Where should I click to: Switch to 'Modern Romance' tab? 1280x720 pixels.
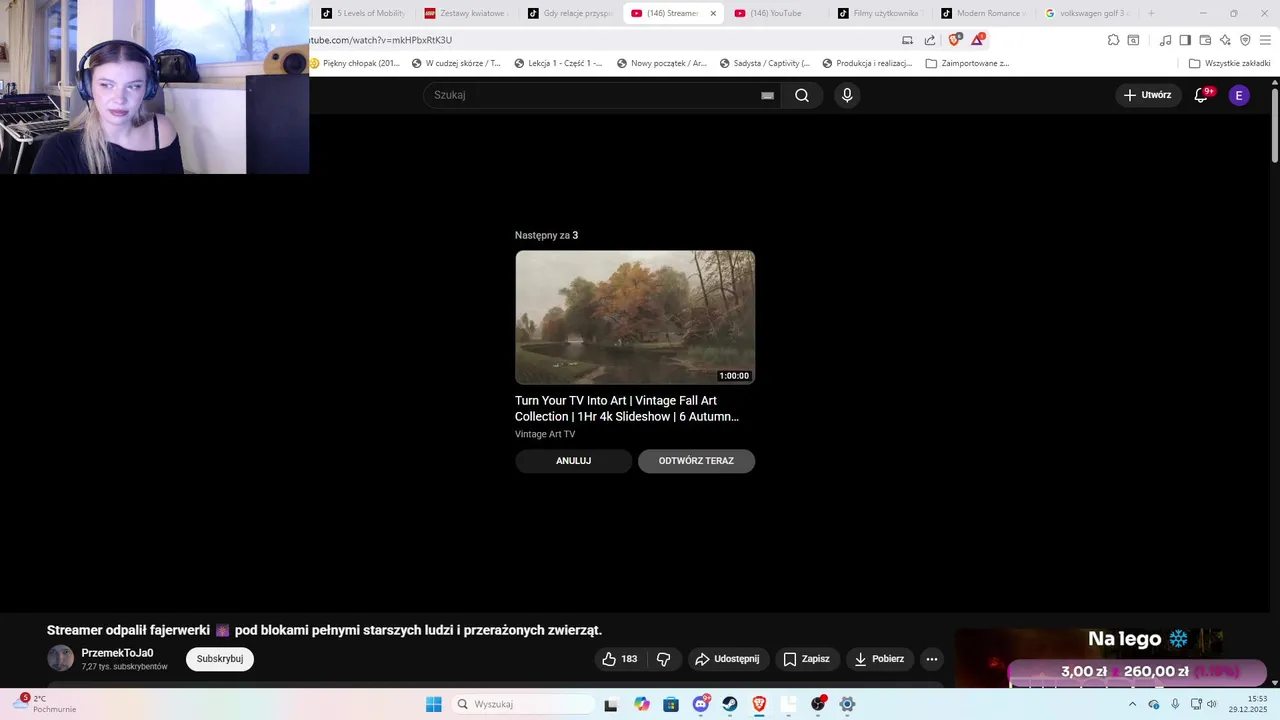(984, 13)
